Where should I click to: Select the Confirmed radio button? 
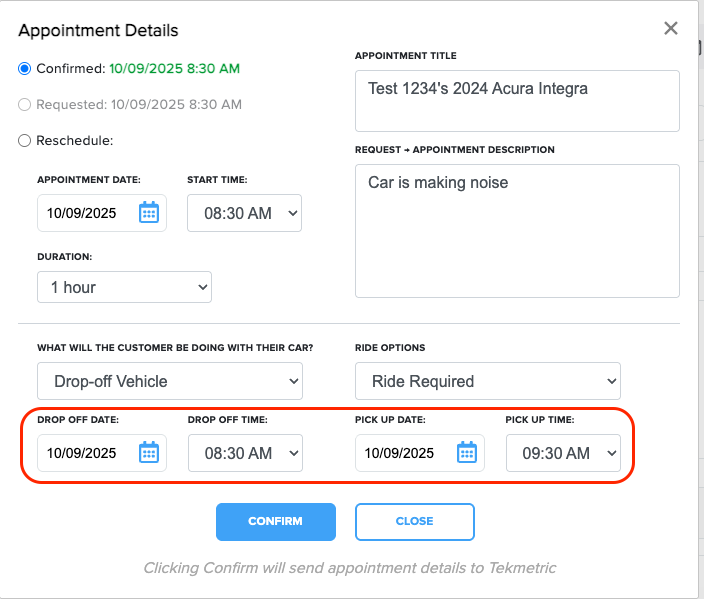click(x=24, y=69)
